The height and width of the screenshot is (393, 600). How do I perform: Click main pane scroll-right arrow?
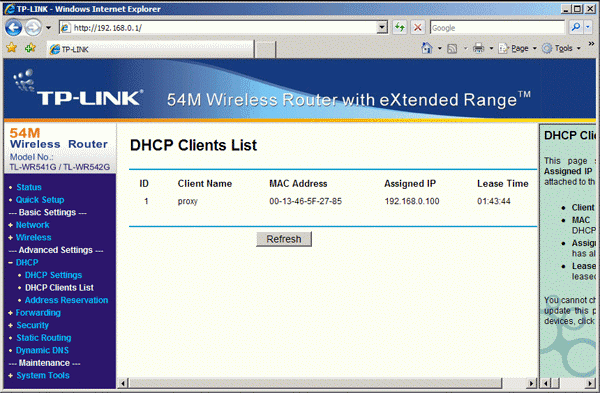(x=532, y=383)
